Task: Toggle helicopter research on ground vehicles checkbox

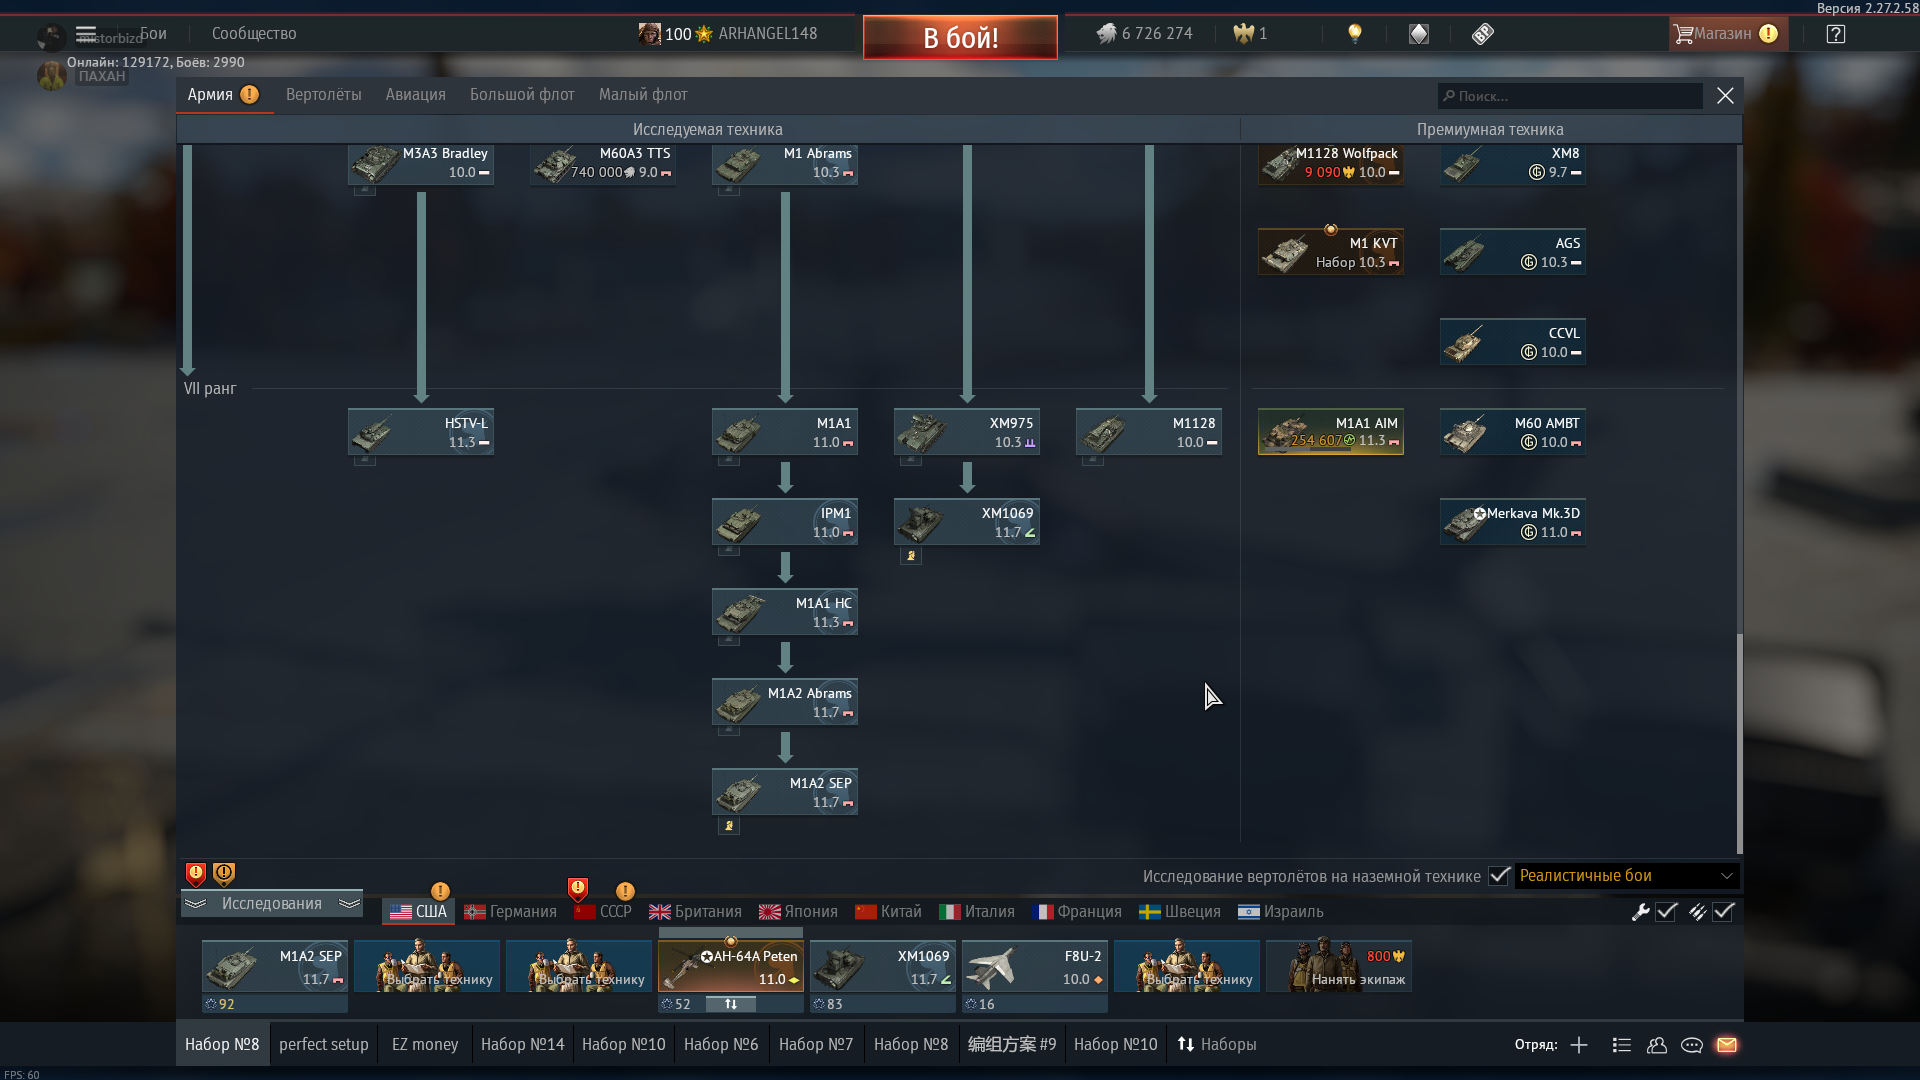Action: tap(1498, 876)
